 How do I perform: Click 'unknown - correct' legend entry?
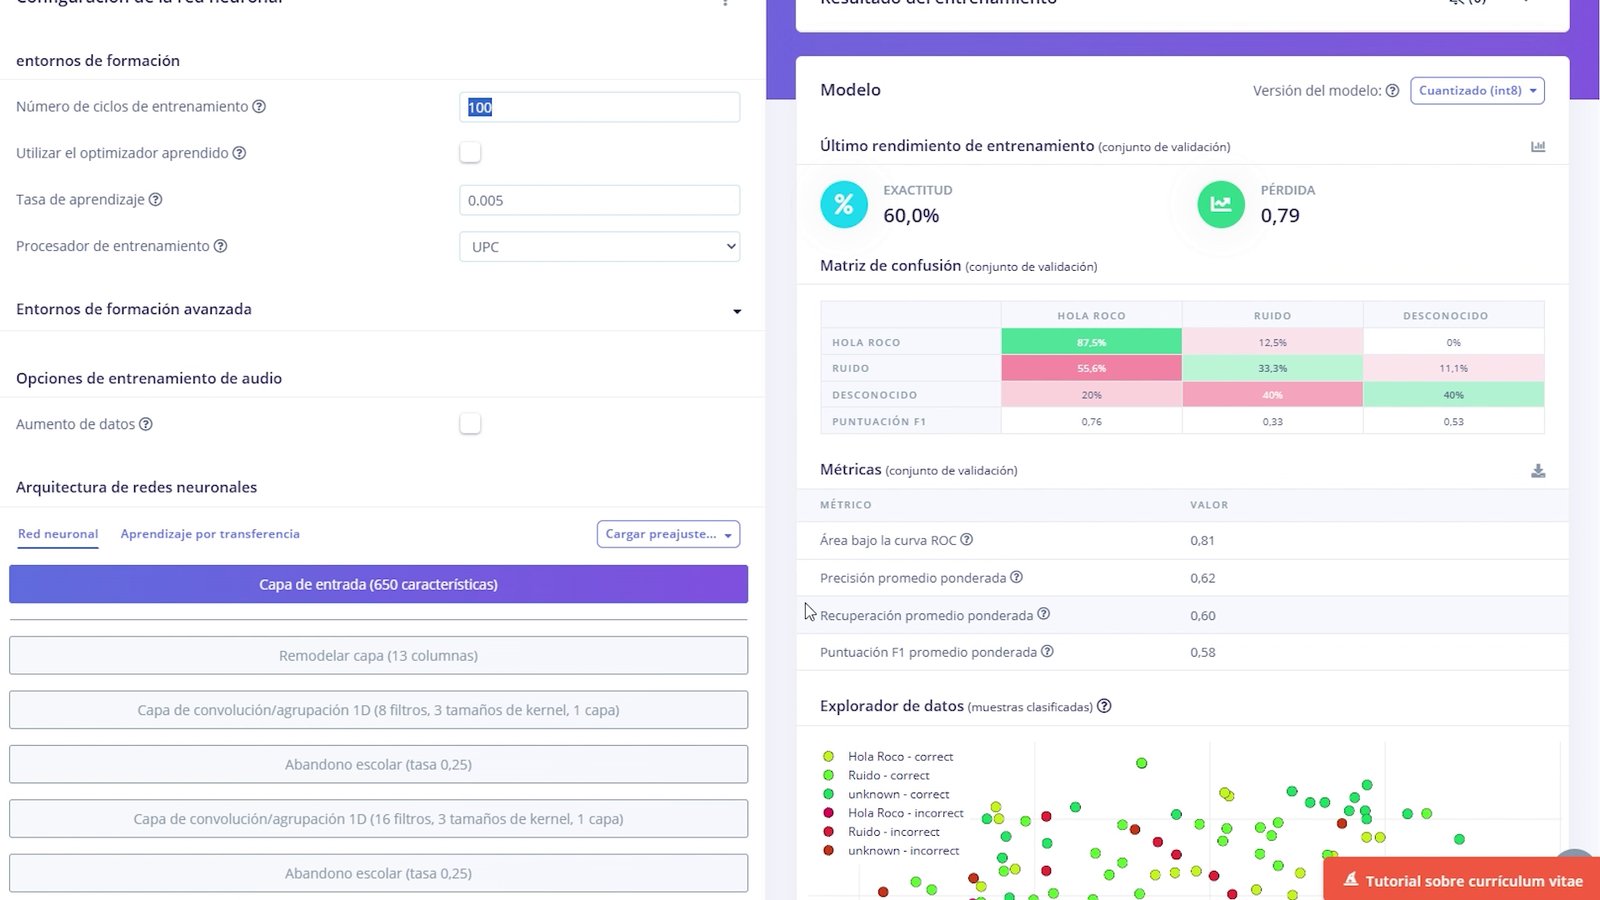pos(886,794)
